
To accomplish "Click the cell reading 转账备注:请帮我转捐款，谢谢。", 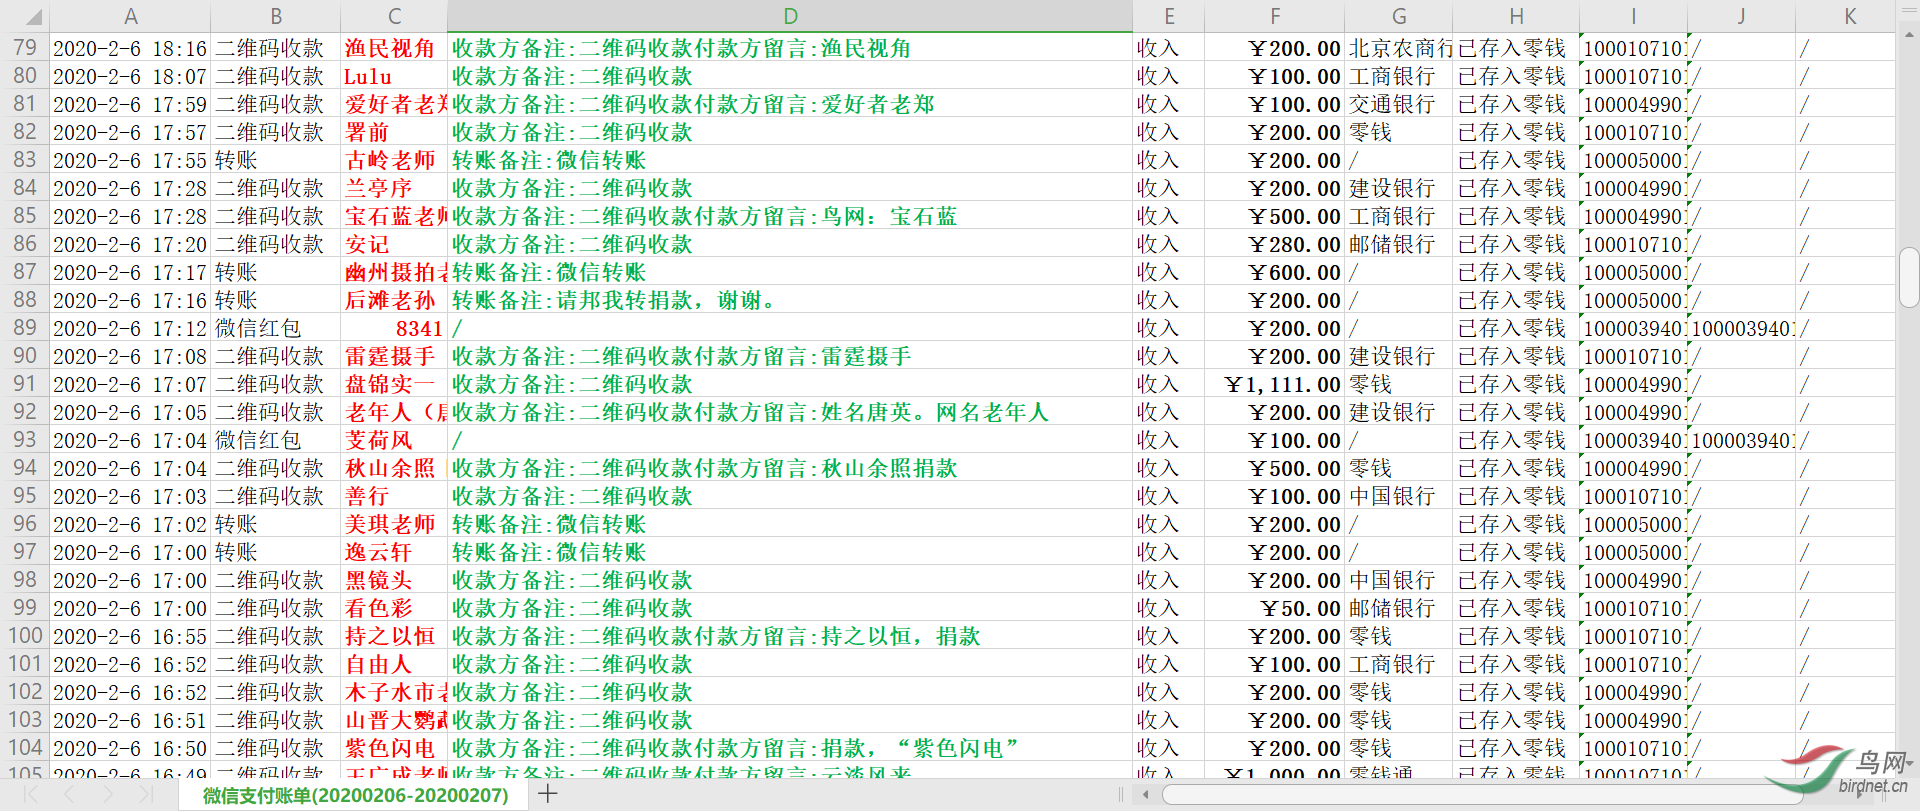I will coord(789,300).
